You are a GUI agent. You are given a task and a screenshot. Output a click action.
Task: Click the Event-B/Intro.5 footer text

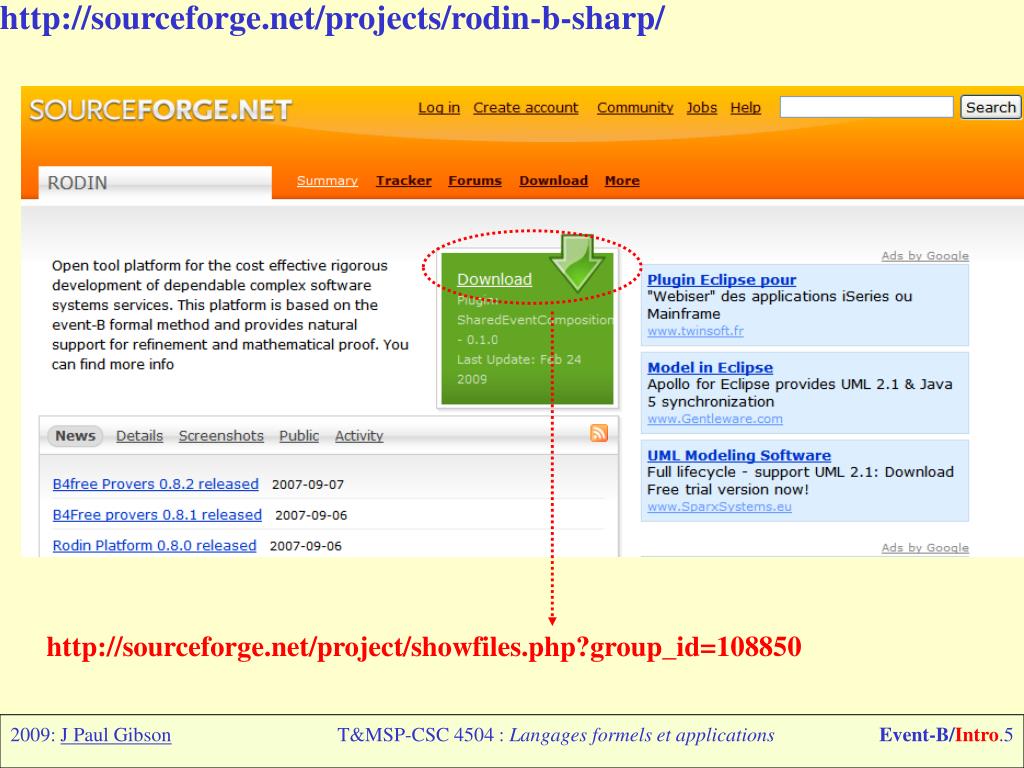pyautogui.click(x=946, y=735)
